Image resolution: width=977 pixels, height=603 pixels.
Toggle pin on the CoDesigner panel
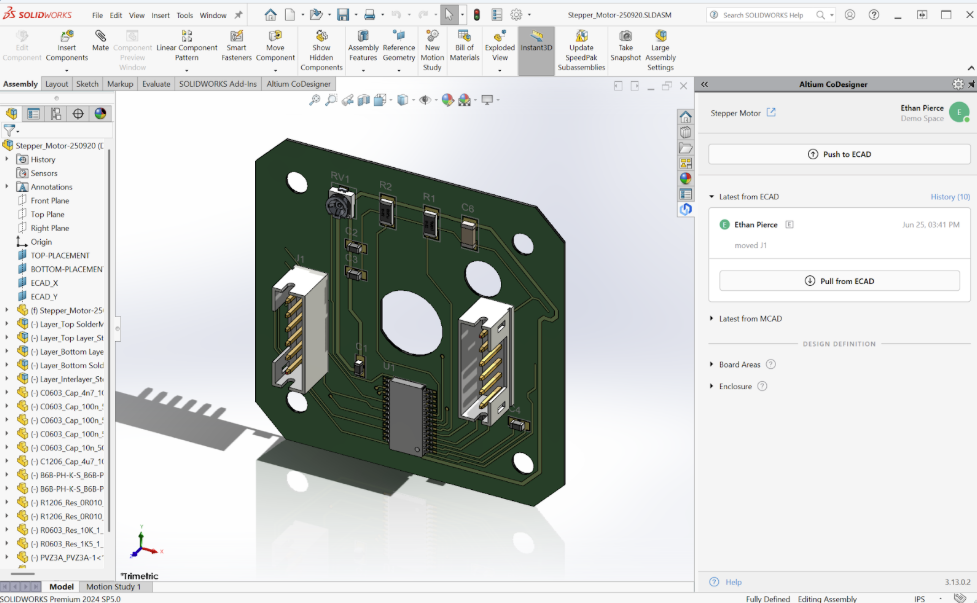(x=969, y=85)
